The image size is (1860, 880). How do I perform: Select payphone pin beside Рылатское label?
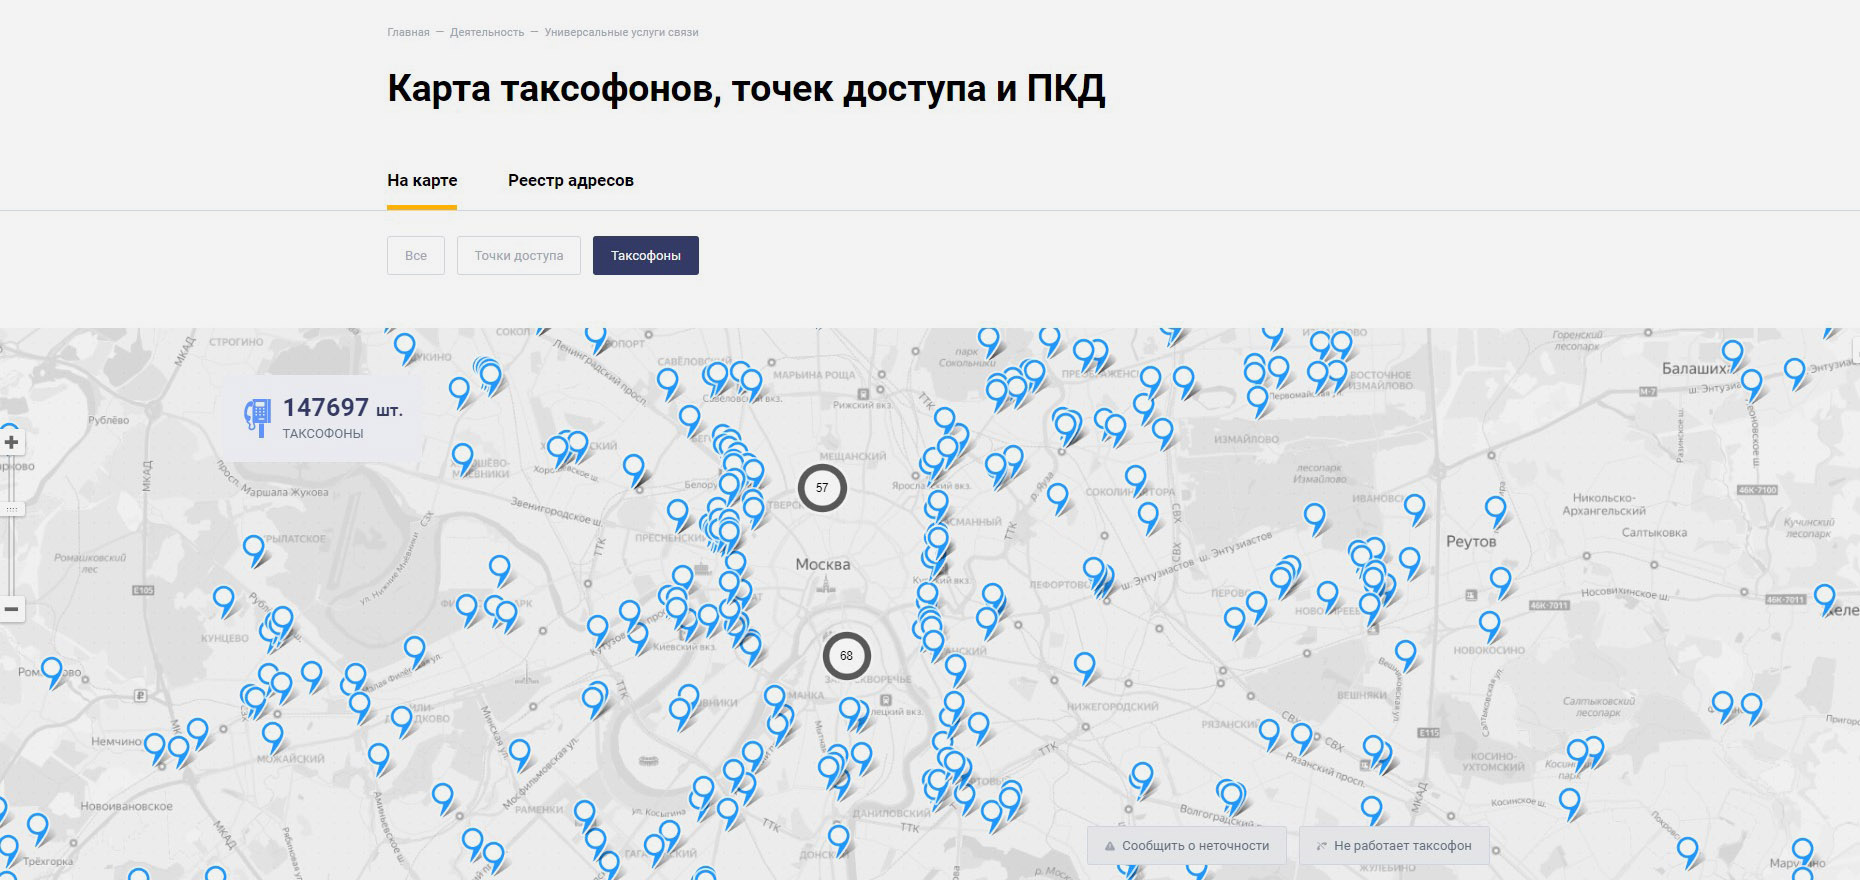pos(254,549)
